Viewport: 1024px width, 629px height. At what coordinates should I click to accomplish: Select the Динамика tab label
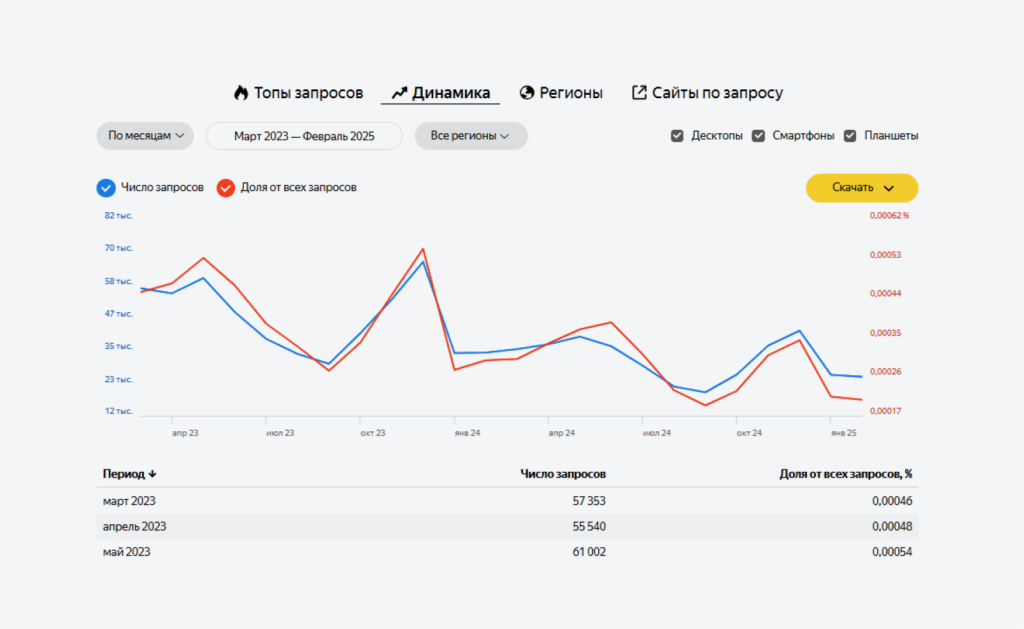point(451,93)
